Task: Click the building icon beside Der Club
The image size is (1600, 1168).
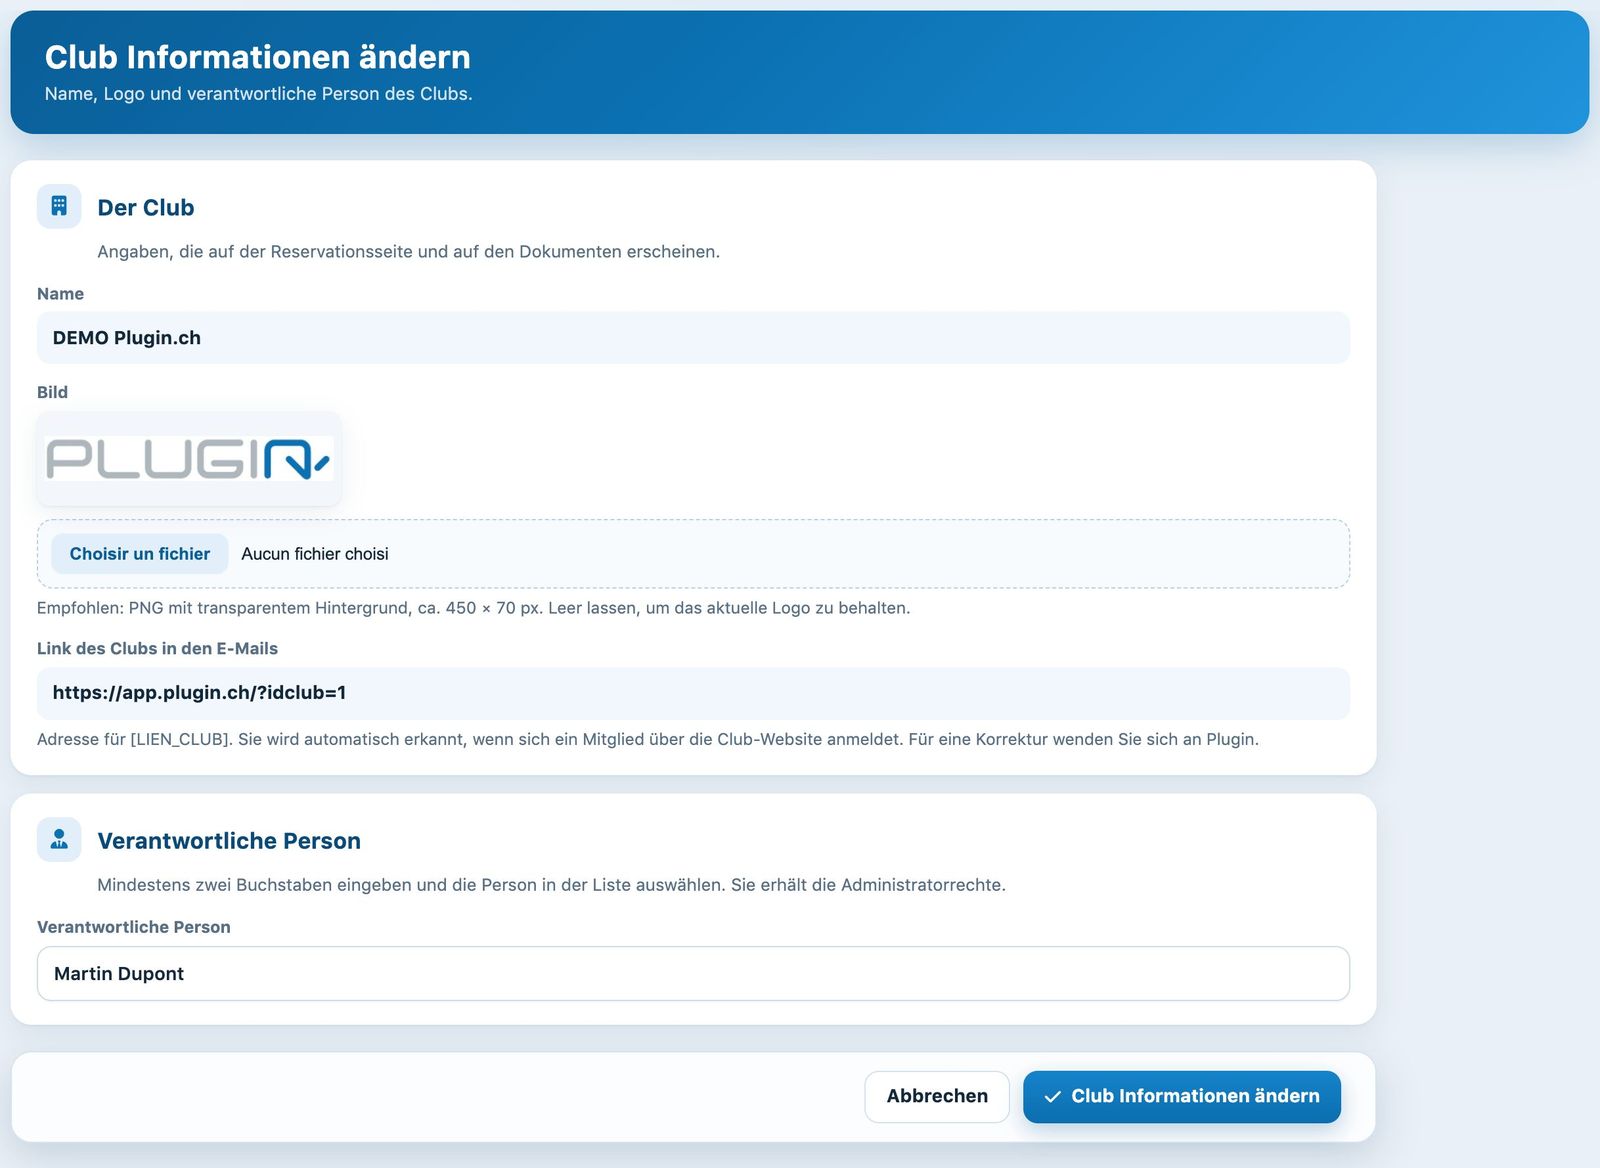Action: (x=59, y=206)
